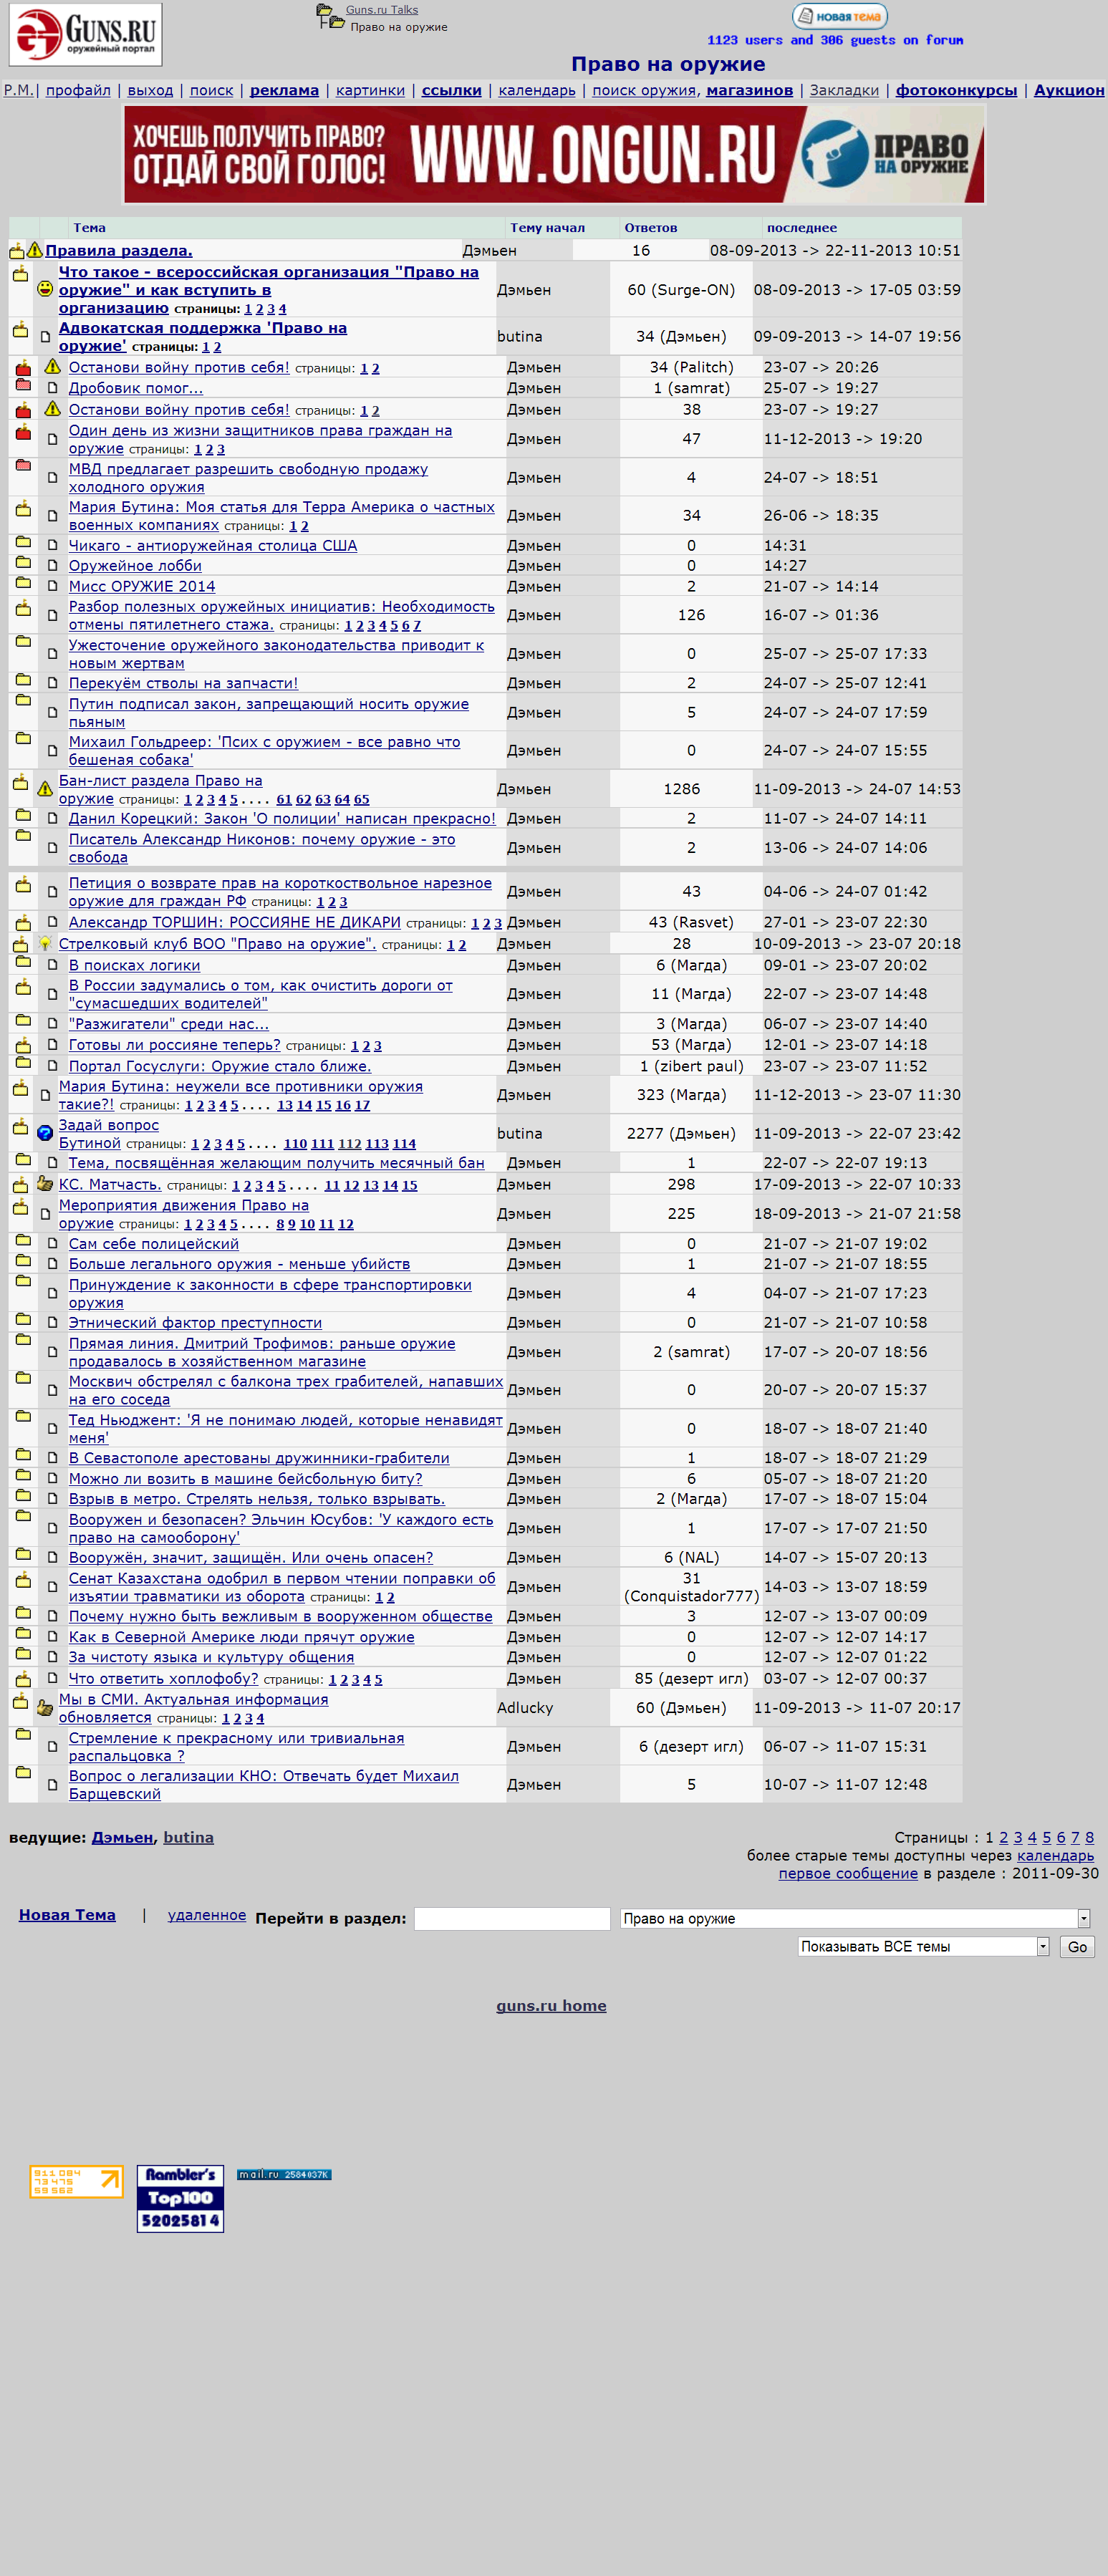The height and width of the screenshot is (2576, 1108).
Task: Click folder icon for 'Чикаго - антиоружейная столица' row
Action: [23, 543]
